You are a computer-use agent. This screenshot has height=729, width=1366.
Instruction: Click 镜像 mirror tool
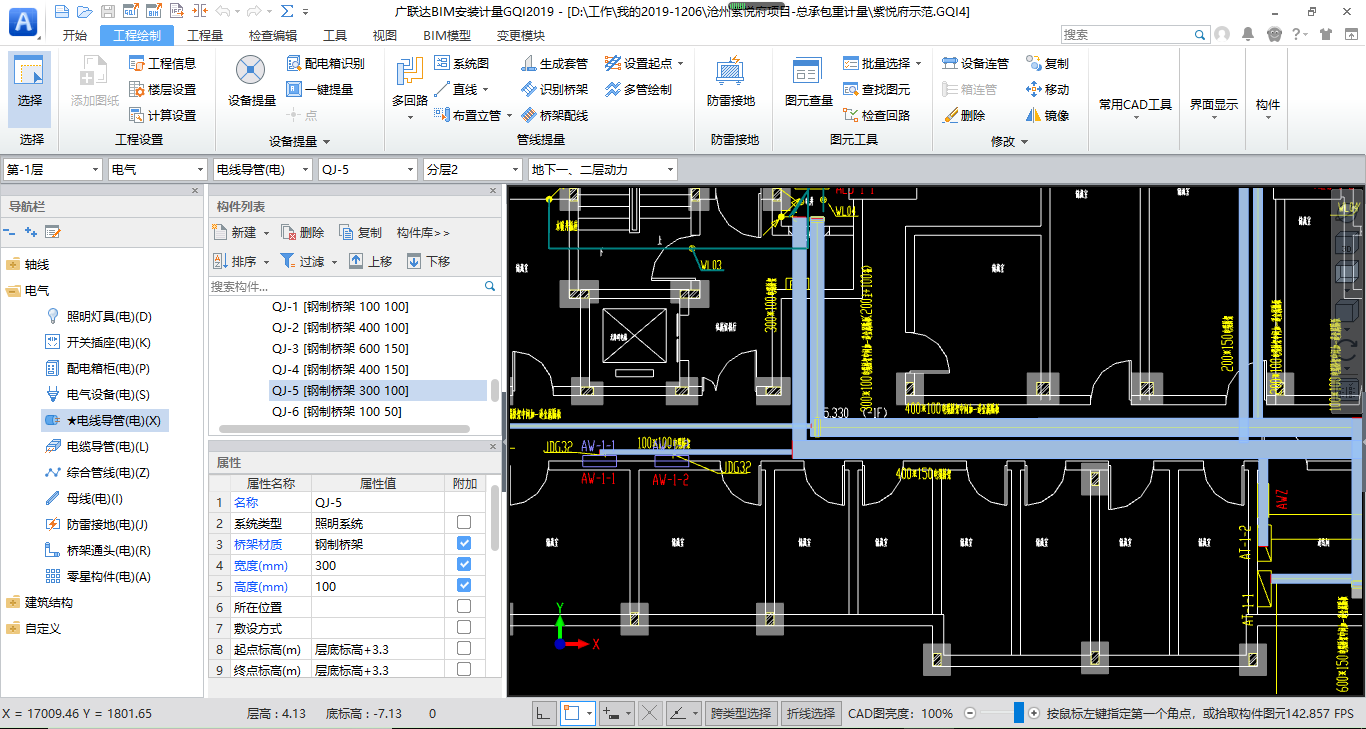point(1048,115)
